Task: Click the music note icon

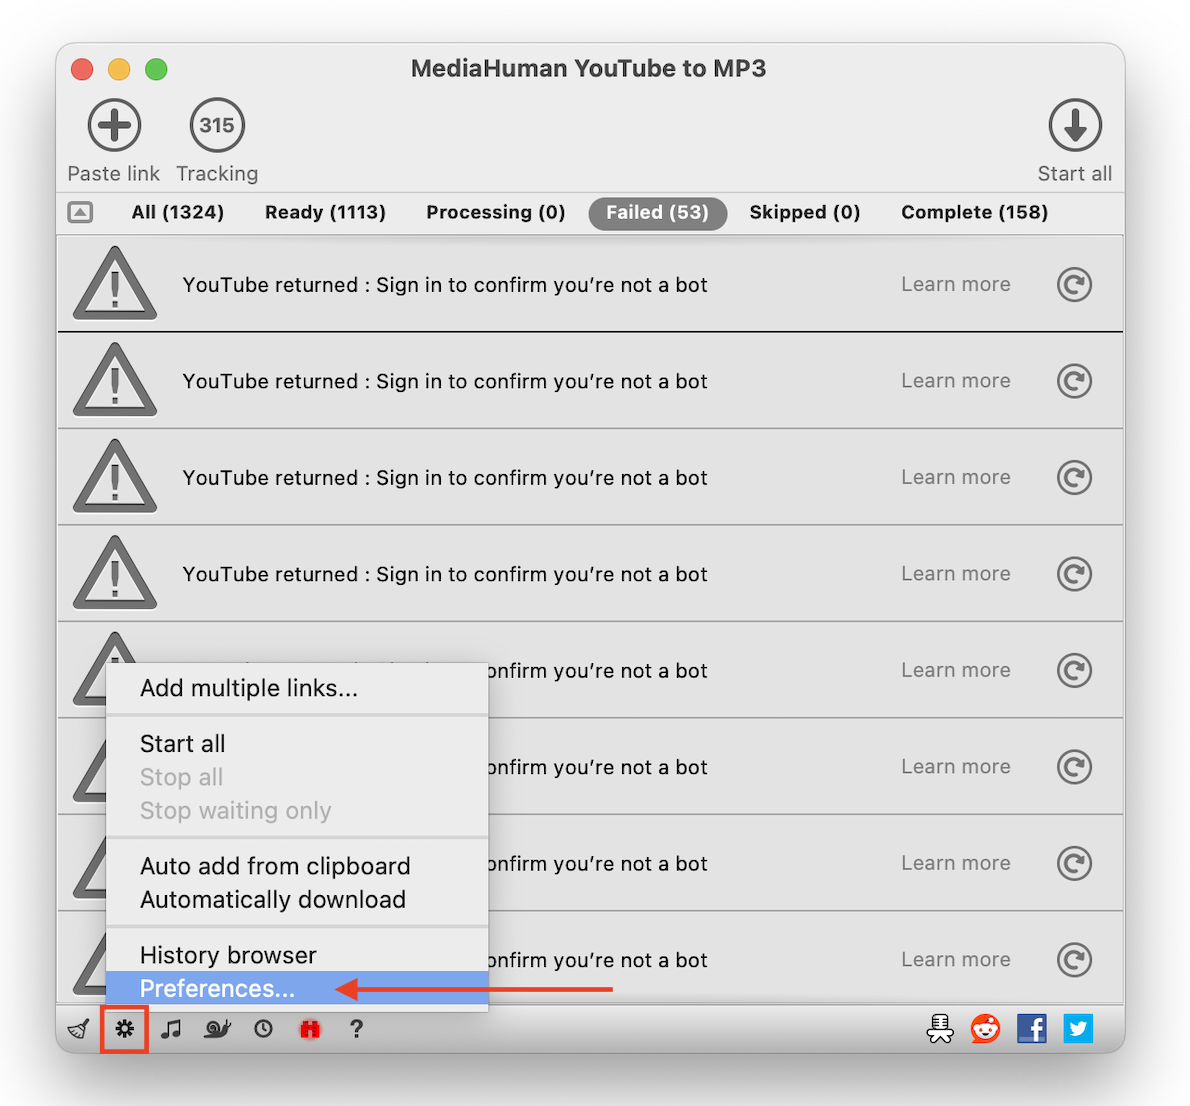Action: (171, 1029)
